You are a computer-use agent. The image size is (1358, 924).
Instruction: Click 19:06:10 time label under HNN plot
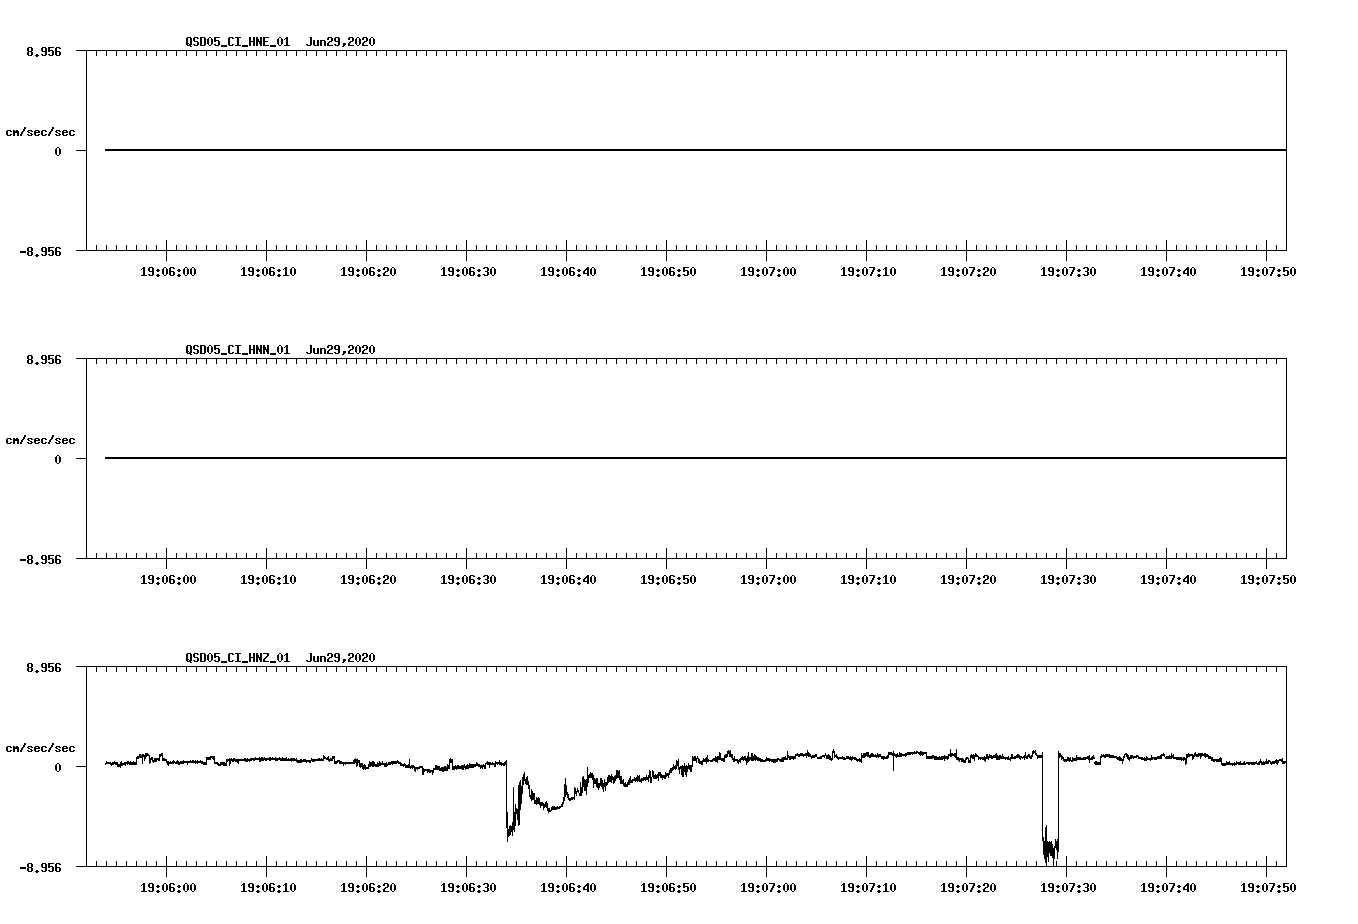point(268,580)
